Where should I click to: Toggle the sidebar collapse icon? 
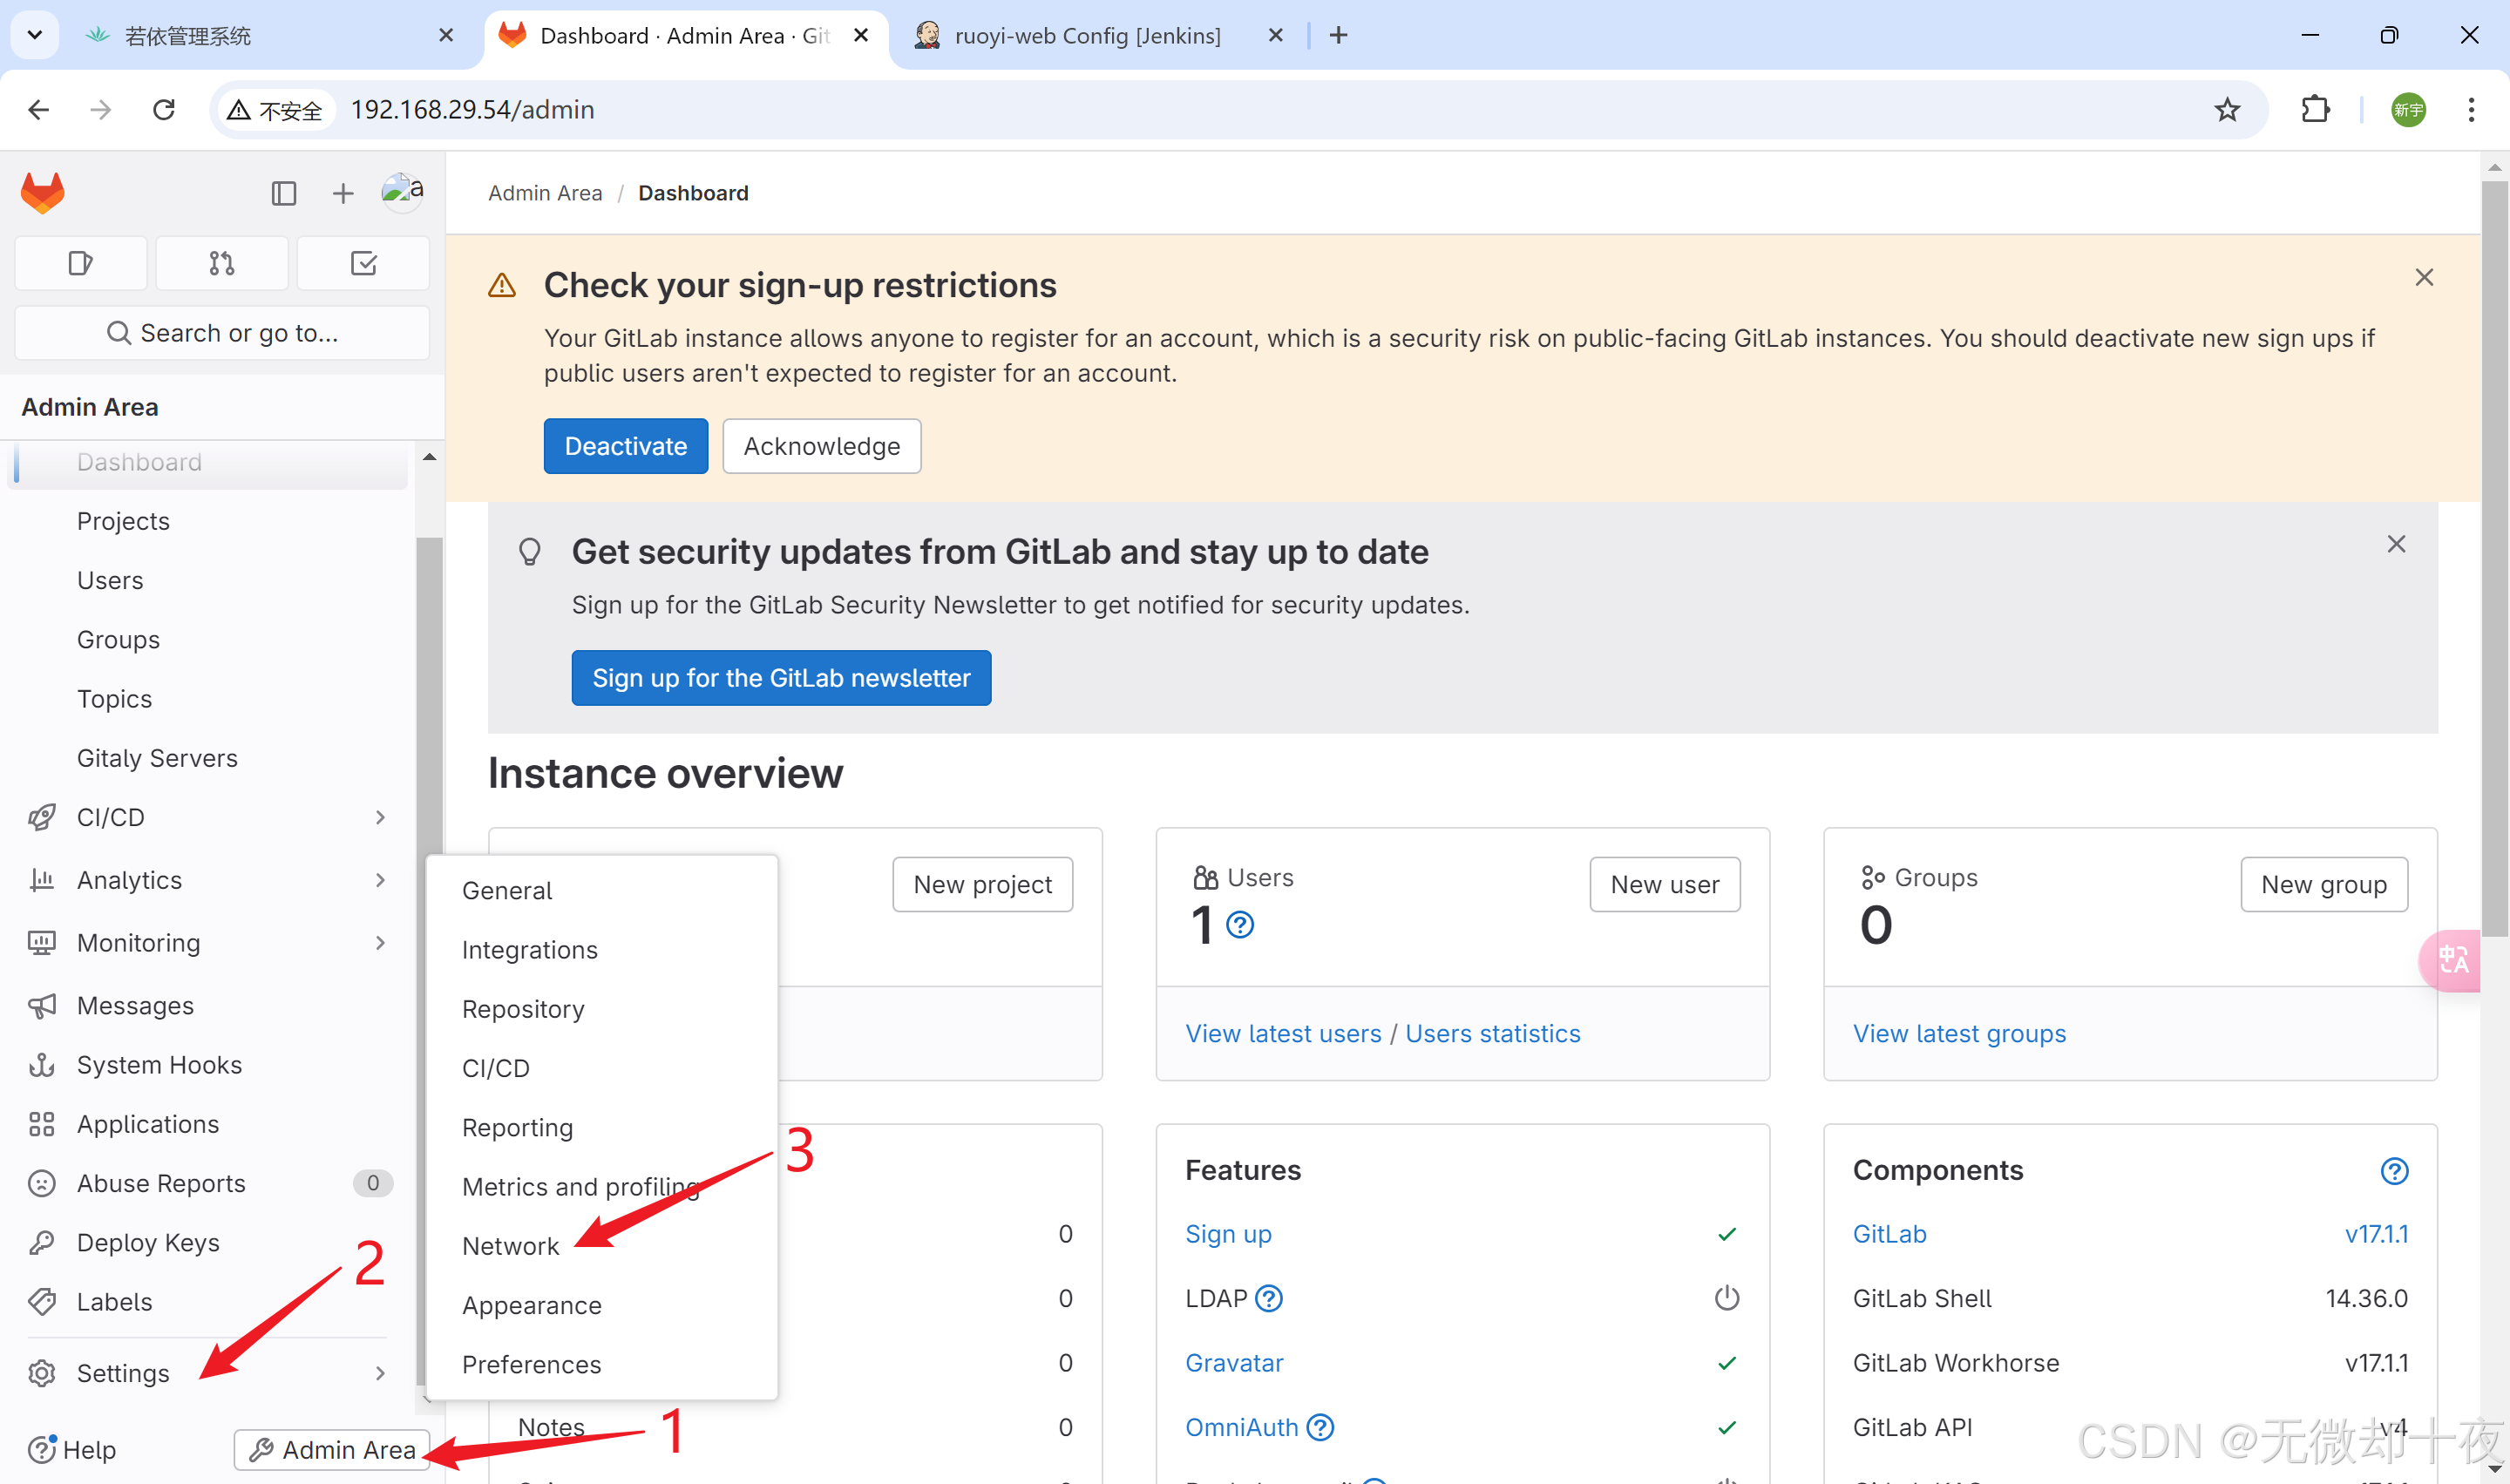pos(284,193)
